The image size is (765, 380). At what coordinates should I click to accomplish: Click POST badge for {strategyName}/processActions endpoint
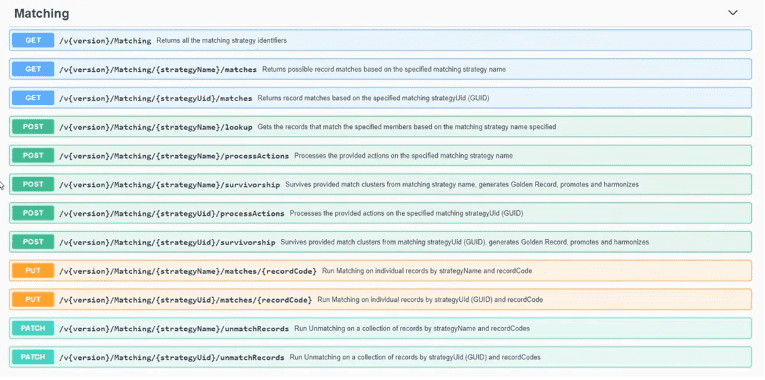coord(33,156)
